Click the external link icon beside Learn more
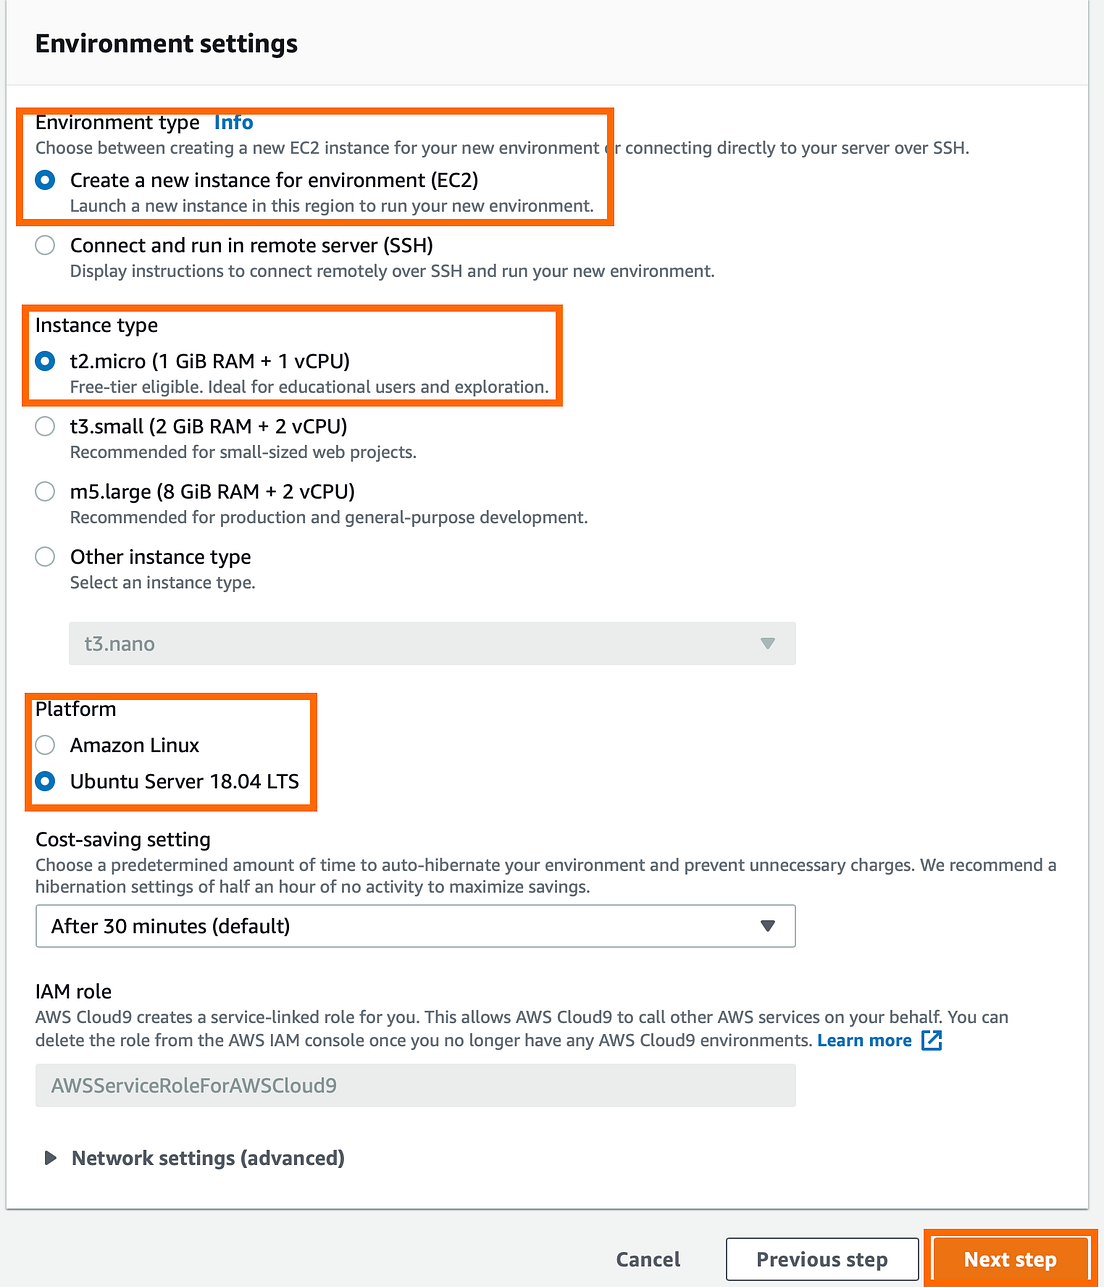 coord(932,1040)
